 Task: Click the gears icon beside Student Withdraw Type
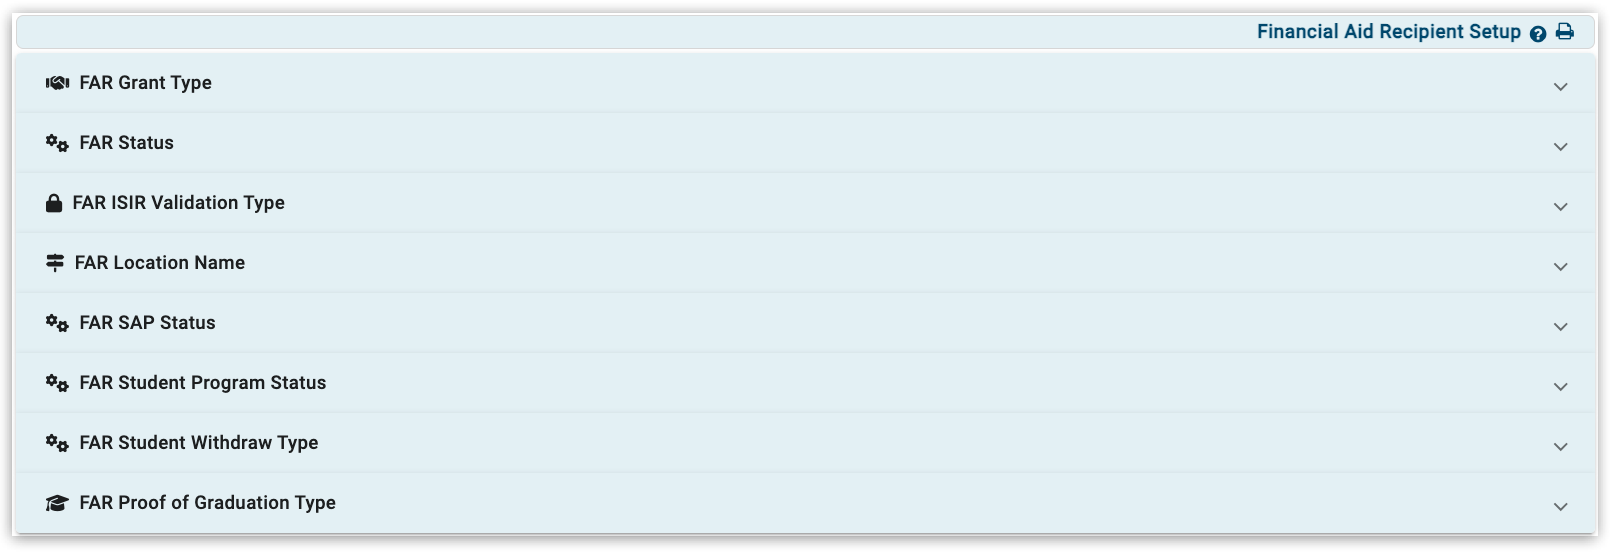click(x=57, y=443)
